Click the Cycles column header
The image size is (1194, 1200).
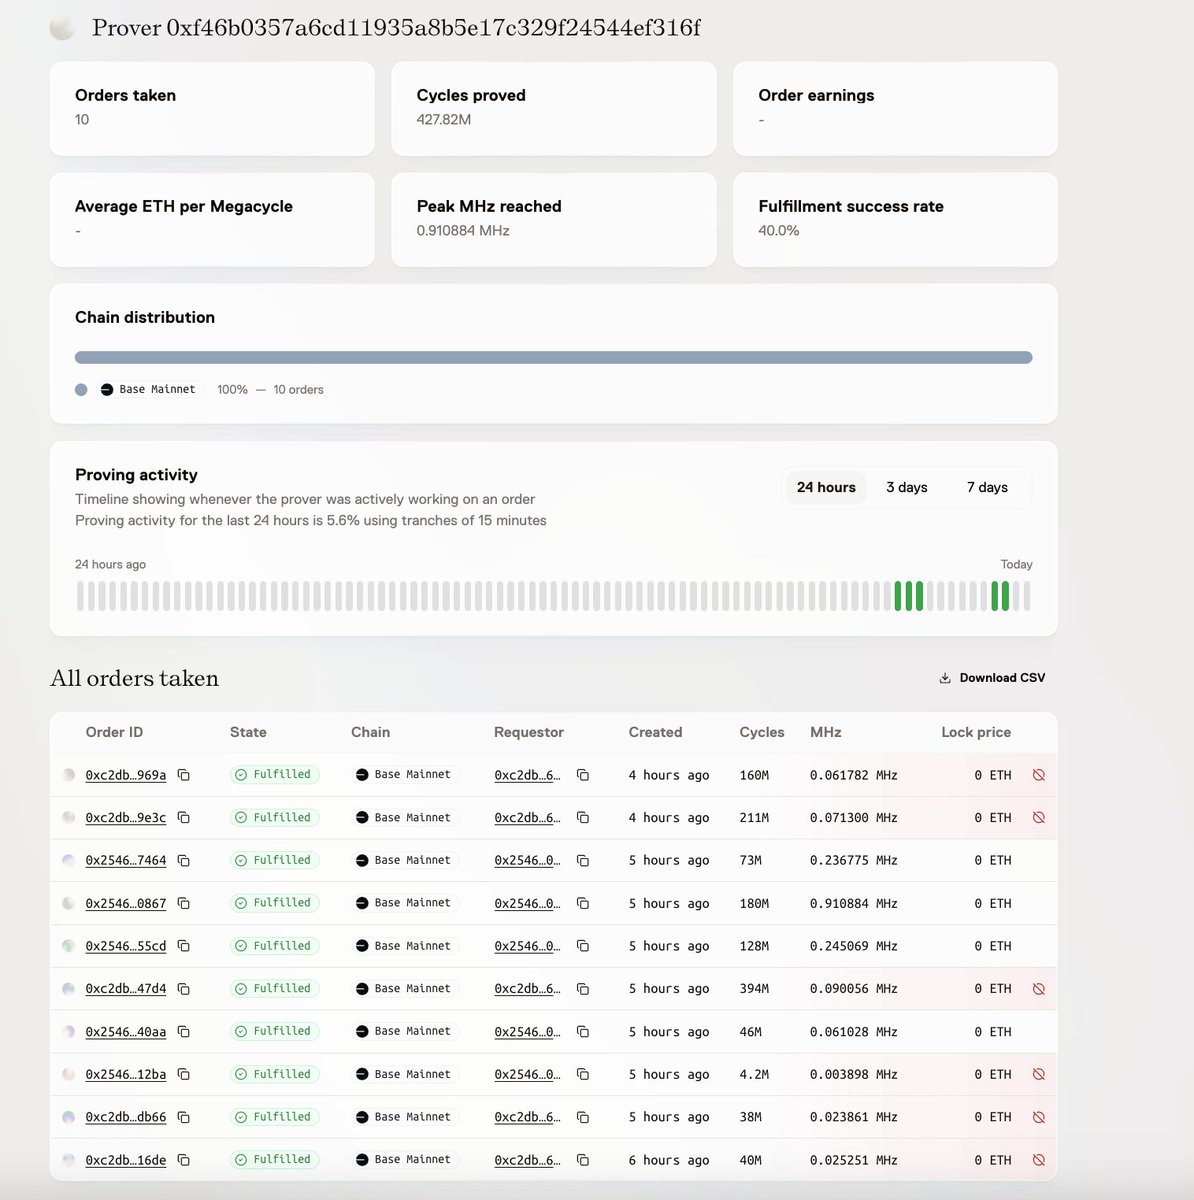click(x=762, y=732)
